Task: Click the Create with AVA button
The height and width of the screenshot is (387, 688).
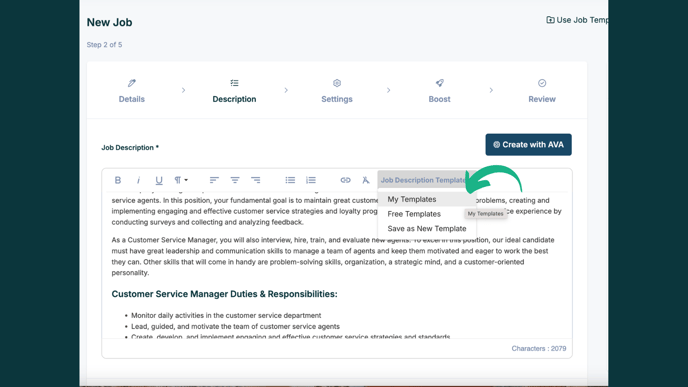Action: (x=528, y=145)
